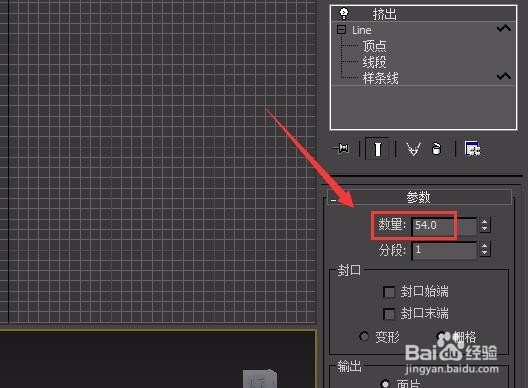Enable the 封口始端 checkbox
Screen dimensions: 528x388
click(389, 292)
